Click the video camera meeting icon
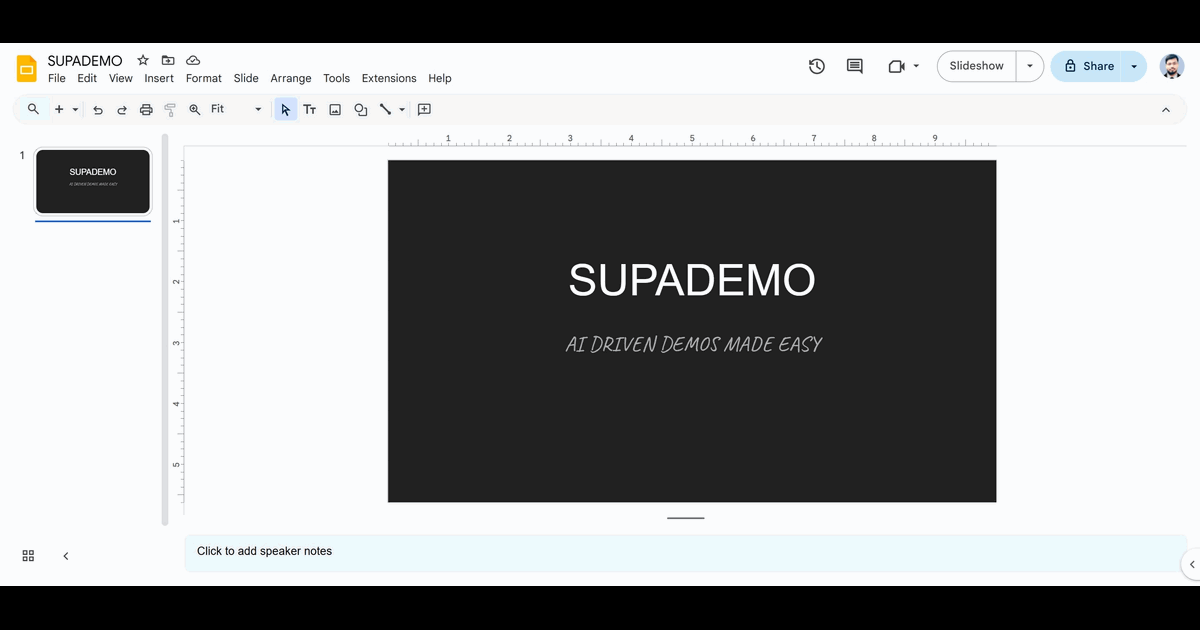The image size is (1200, 630). click(x=896, y=66)
